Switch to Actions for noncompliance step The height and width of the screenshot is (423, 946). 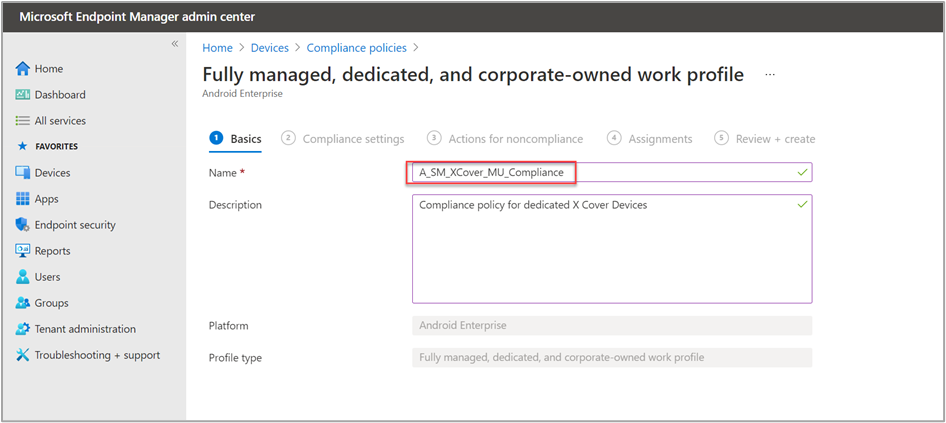point(505,139)
